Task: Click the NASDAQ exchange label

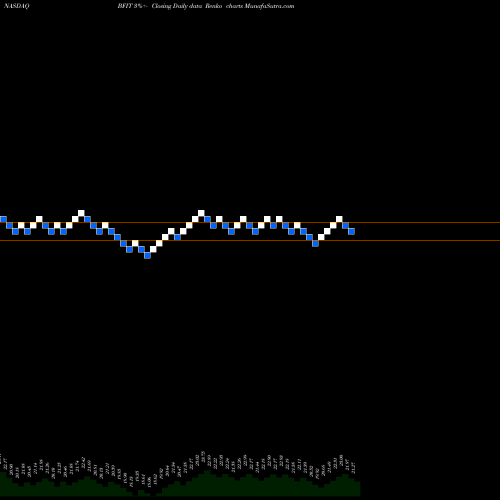Action: click(x=17, y=6)
